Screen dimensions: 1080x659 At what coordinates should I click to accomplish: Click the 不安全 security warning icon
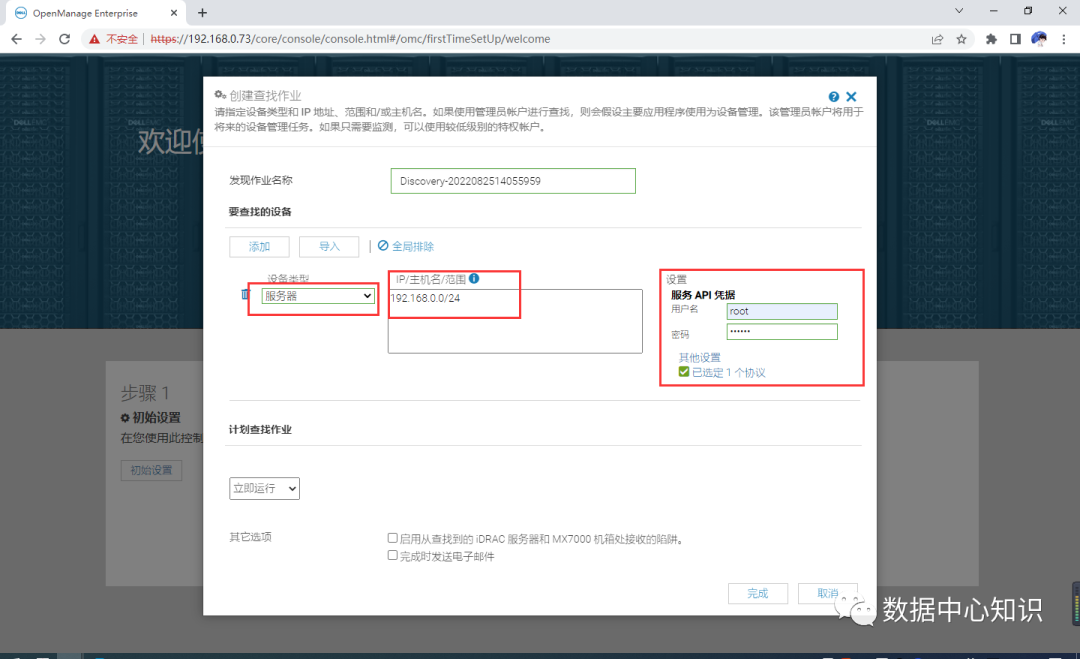(x=94, y=39)
